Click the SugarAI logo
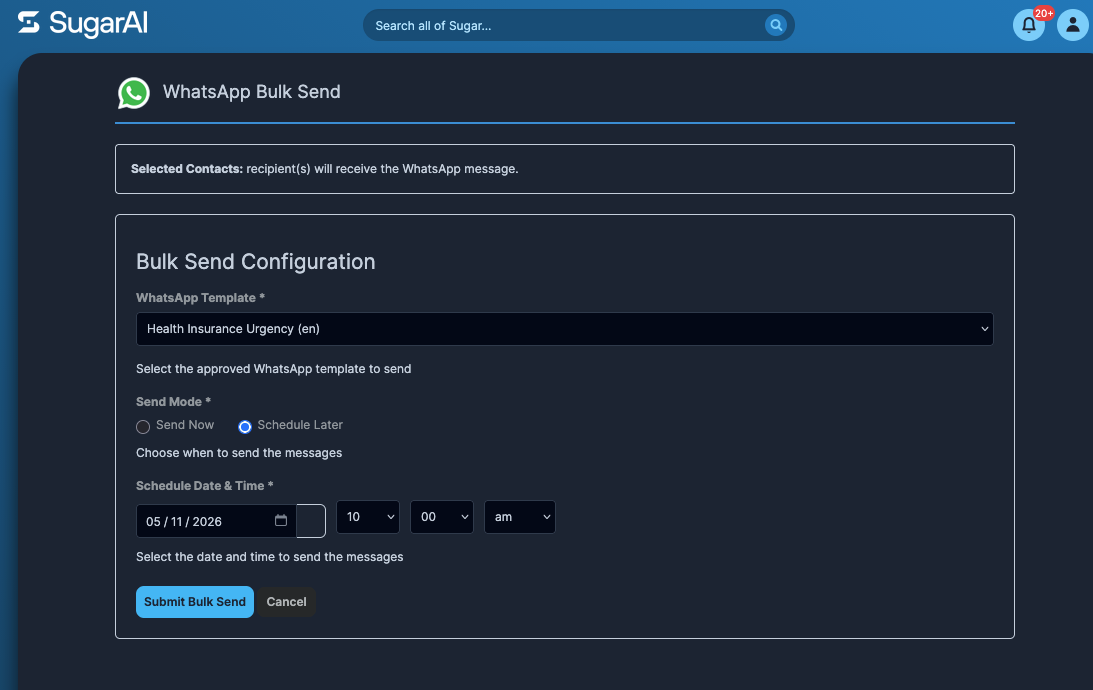This screenshot has width=1093, height=690. coord(83,24)
